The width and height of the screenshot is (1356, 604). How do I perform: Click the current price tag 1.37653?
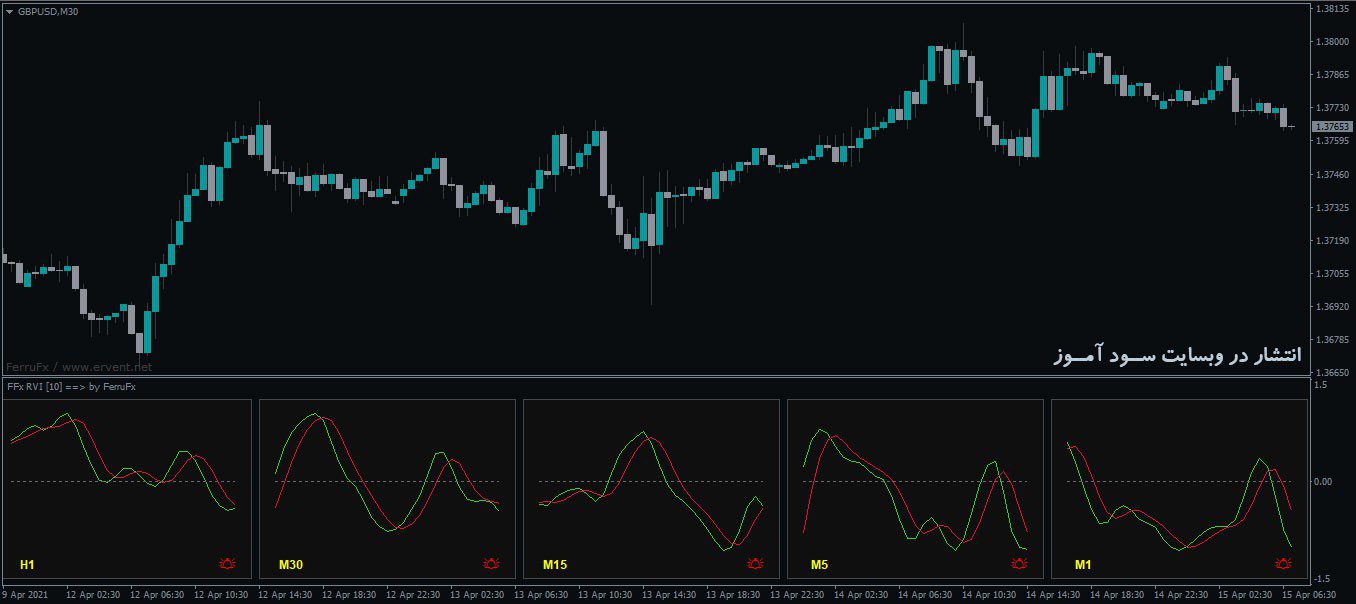(1331, 127)
